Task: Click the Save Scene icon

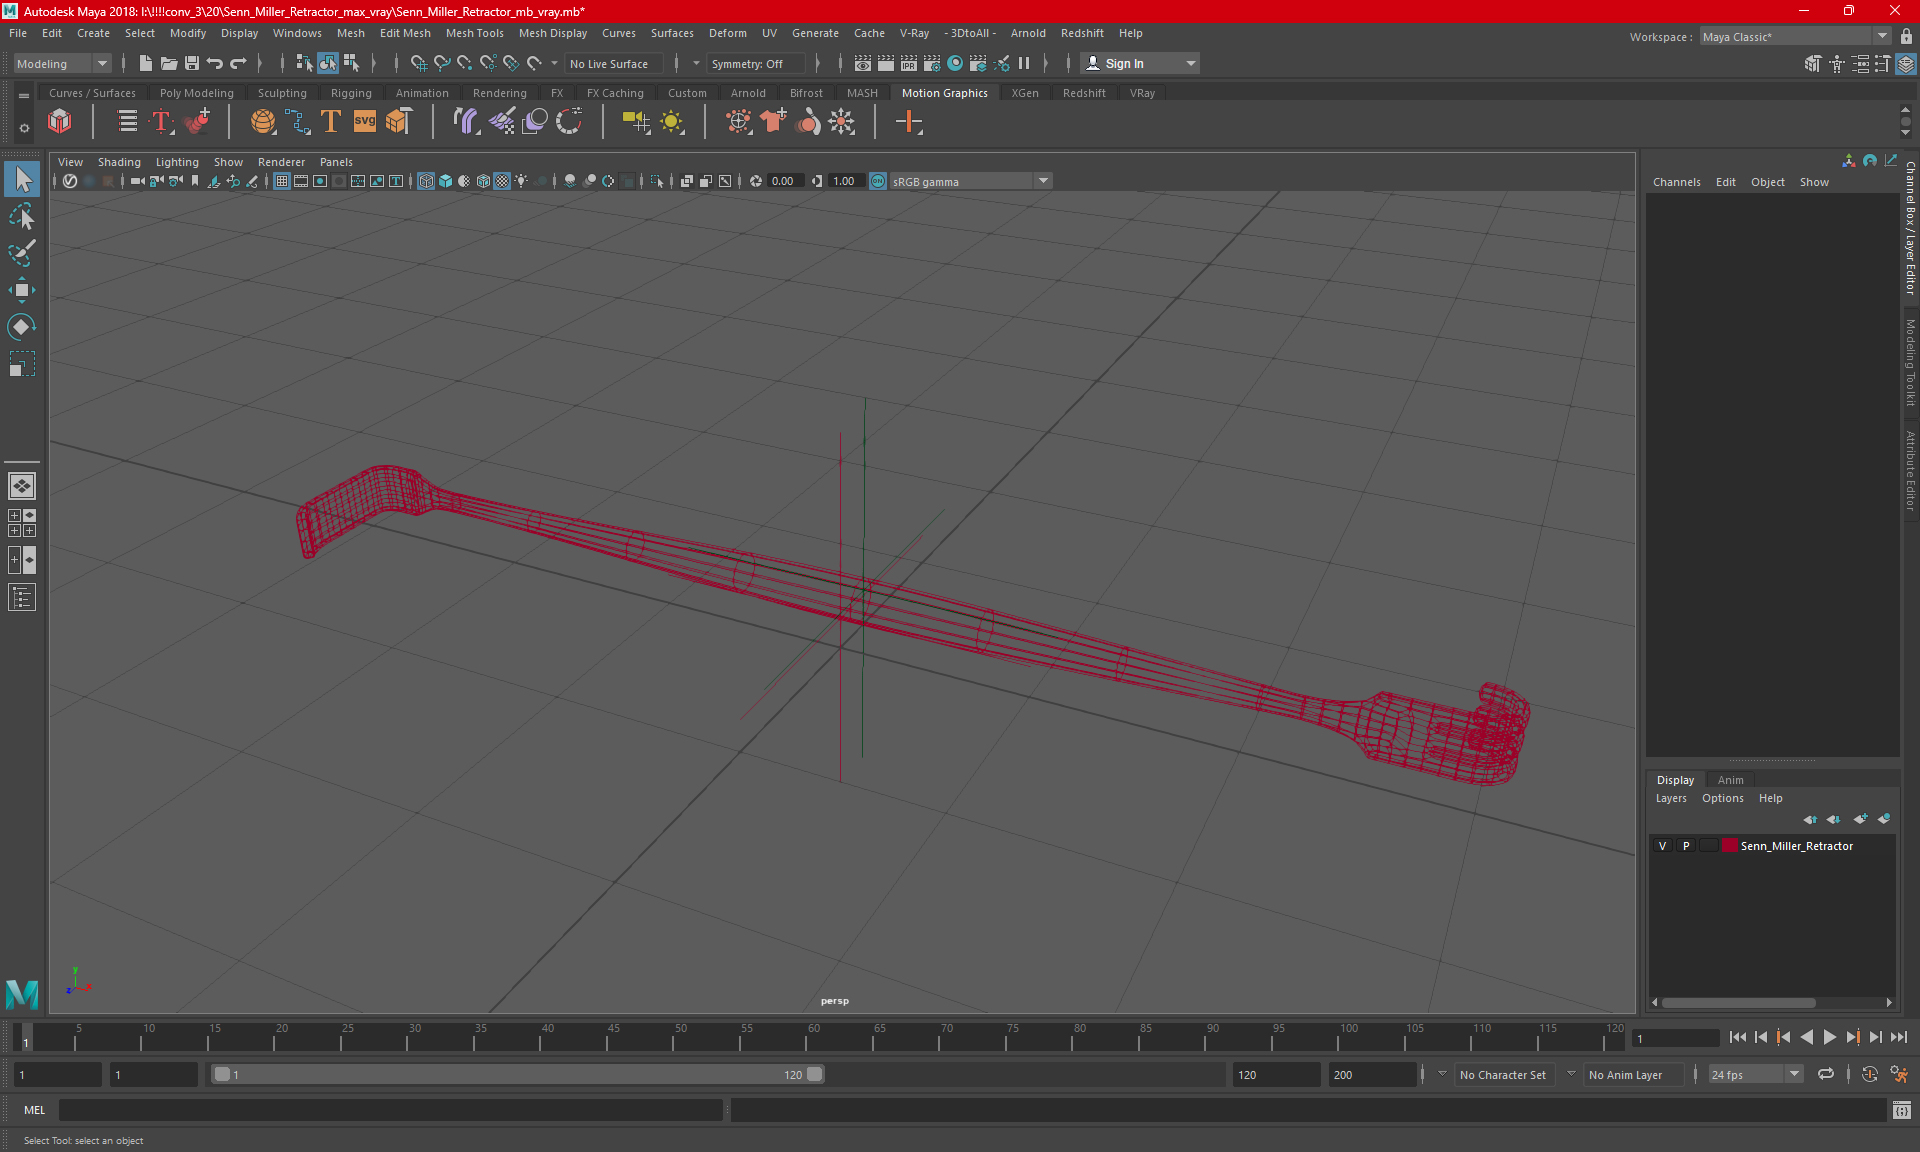Action: (x=191, y=63)
